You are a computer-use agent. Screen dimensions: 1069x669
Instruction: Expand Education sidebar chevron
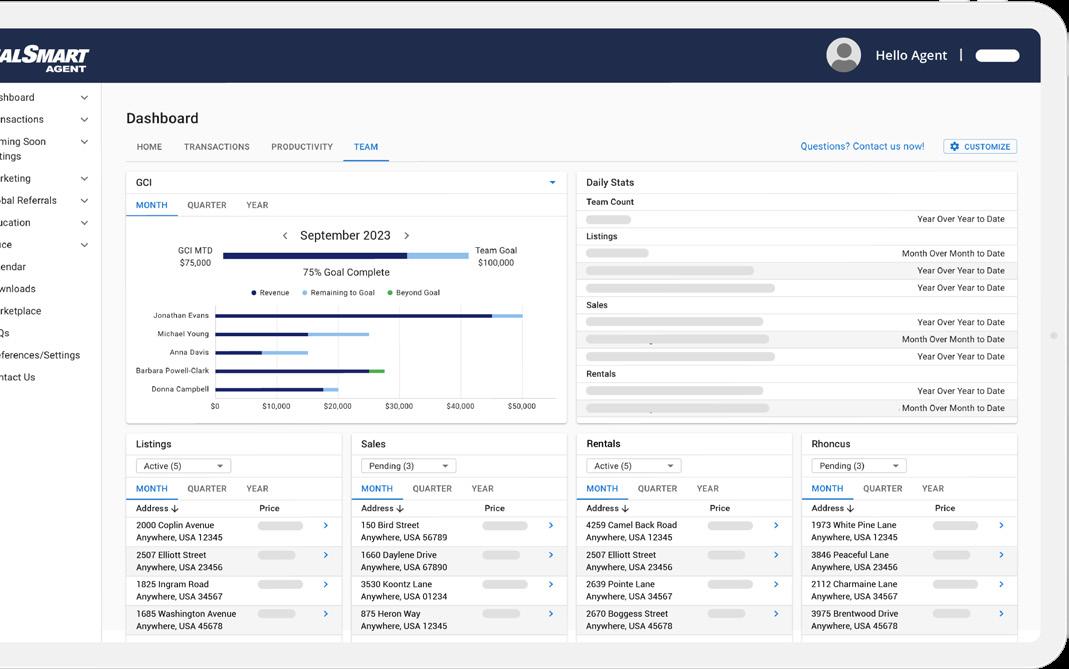click(85, 223)
